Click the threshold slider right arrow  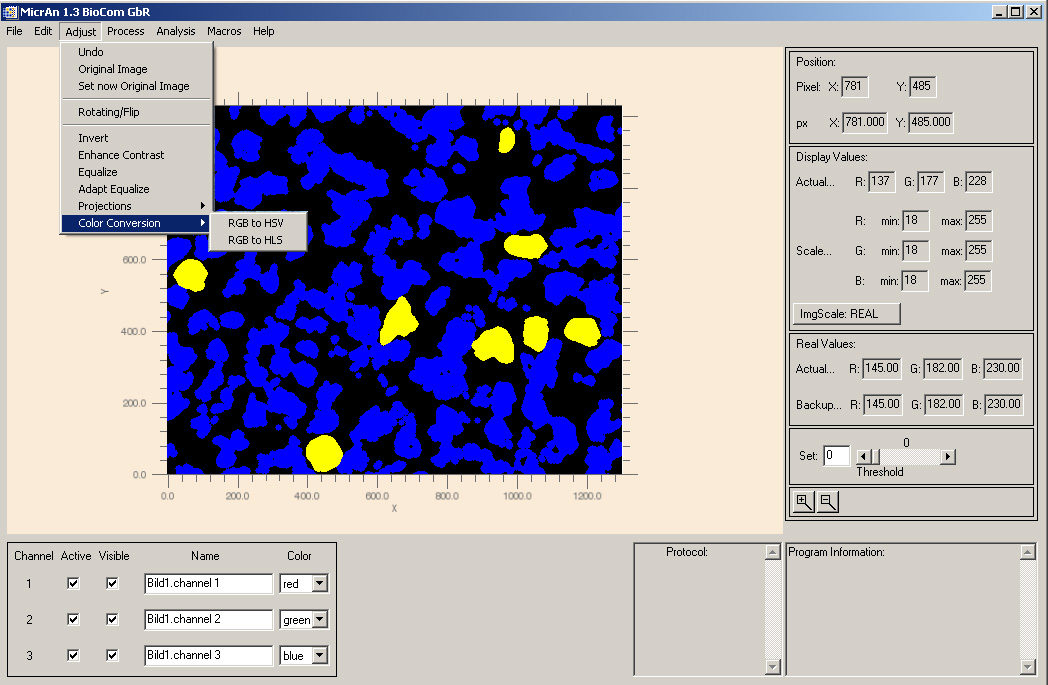tap(948, 457)
